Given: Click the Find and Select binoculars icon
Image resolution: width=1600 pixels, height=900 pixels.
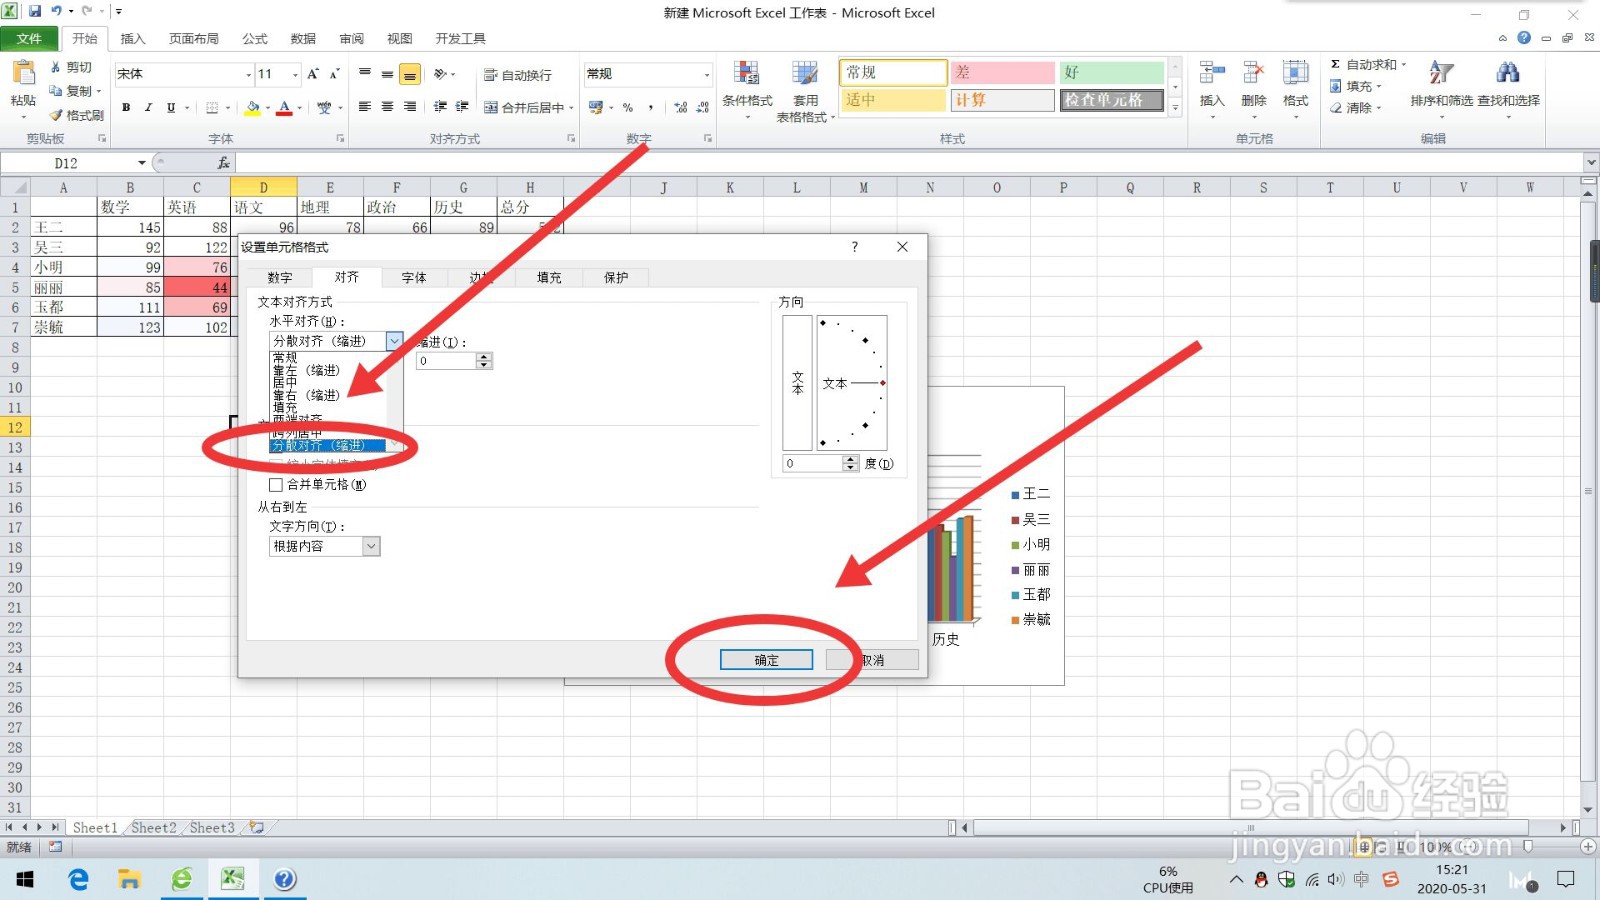Looking at the screenshot, I should pos(1508,72).
